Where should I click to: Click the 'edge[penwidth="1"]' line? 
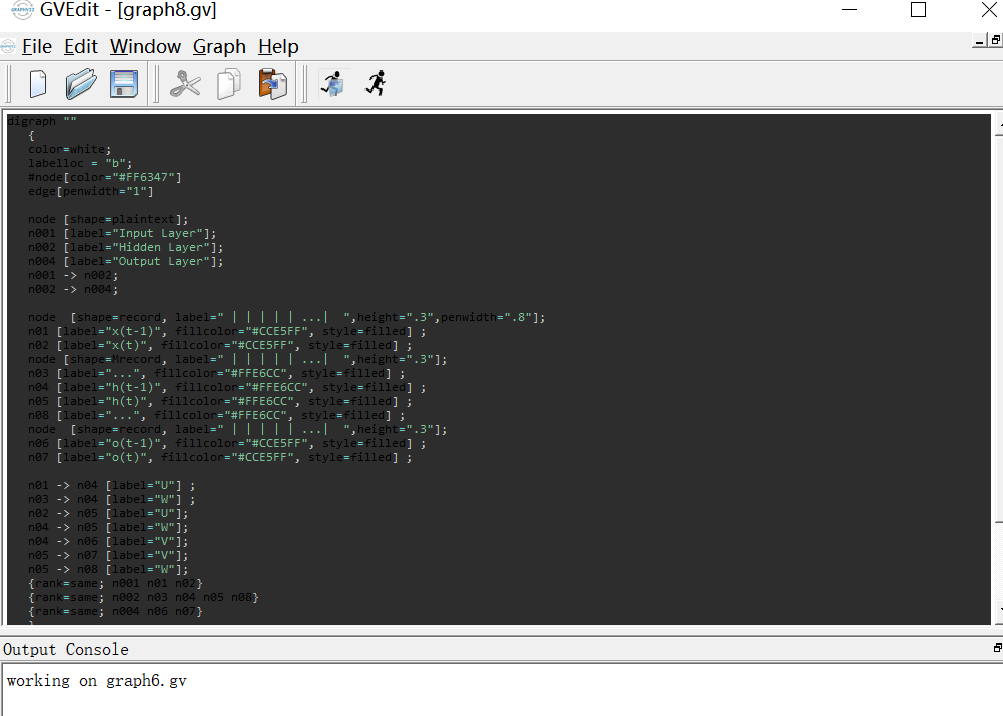coord(91,191)
